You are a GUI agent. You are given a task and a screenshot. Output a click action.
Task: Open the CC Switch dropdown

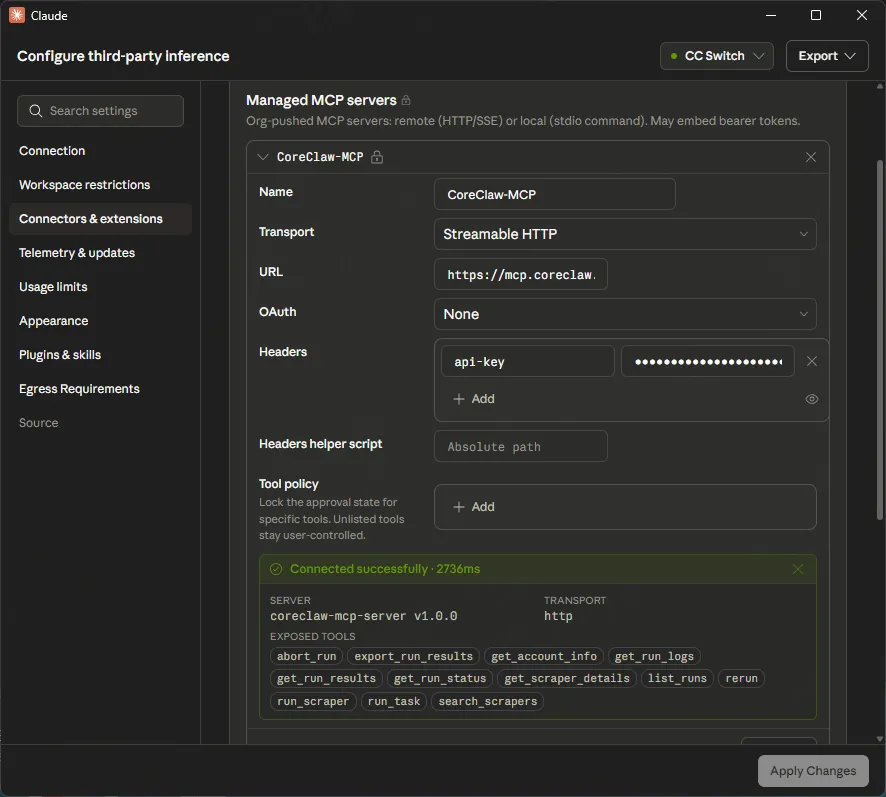click(716, 56)
